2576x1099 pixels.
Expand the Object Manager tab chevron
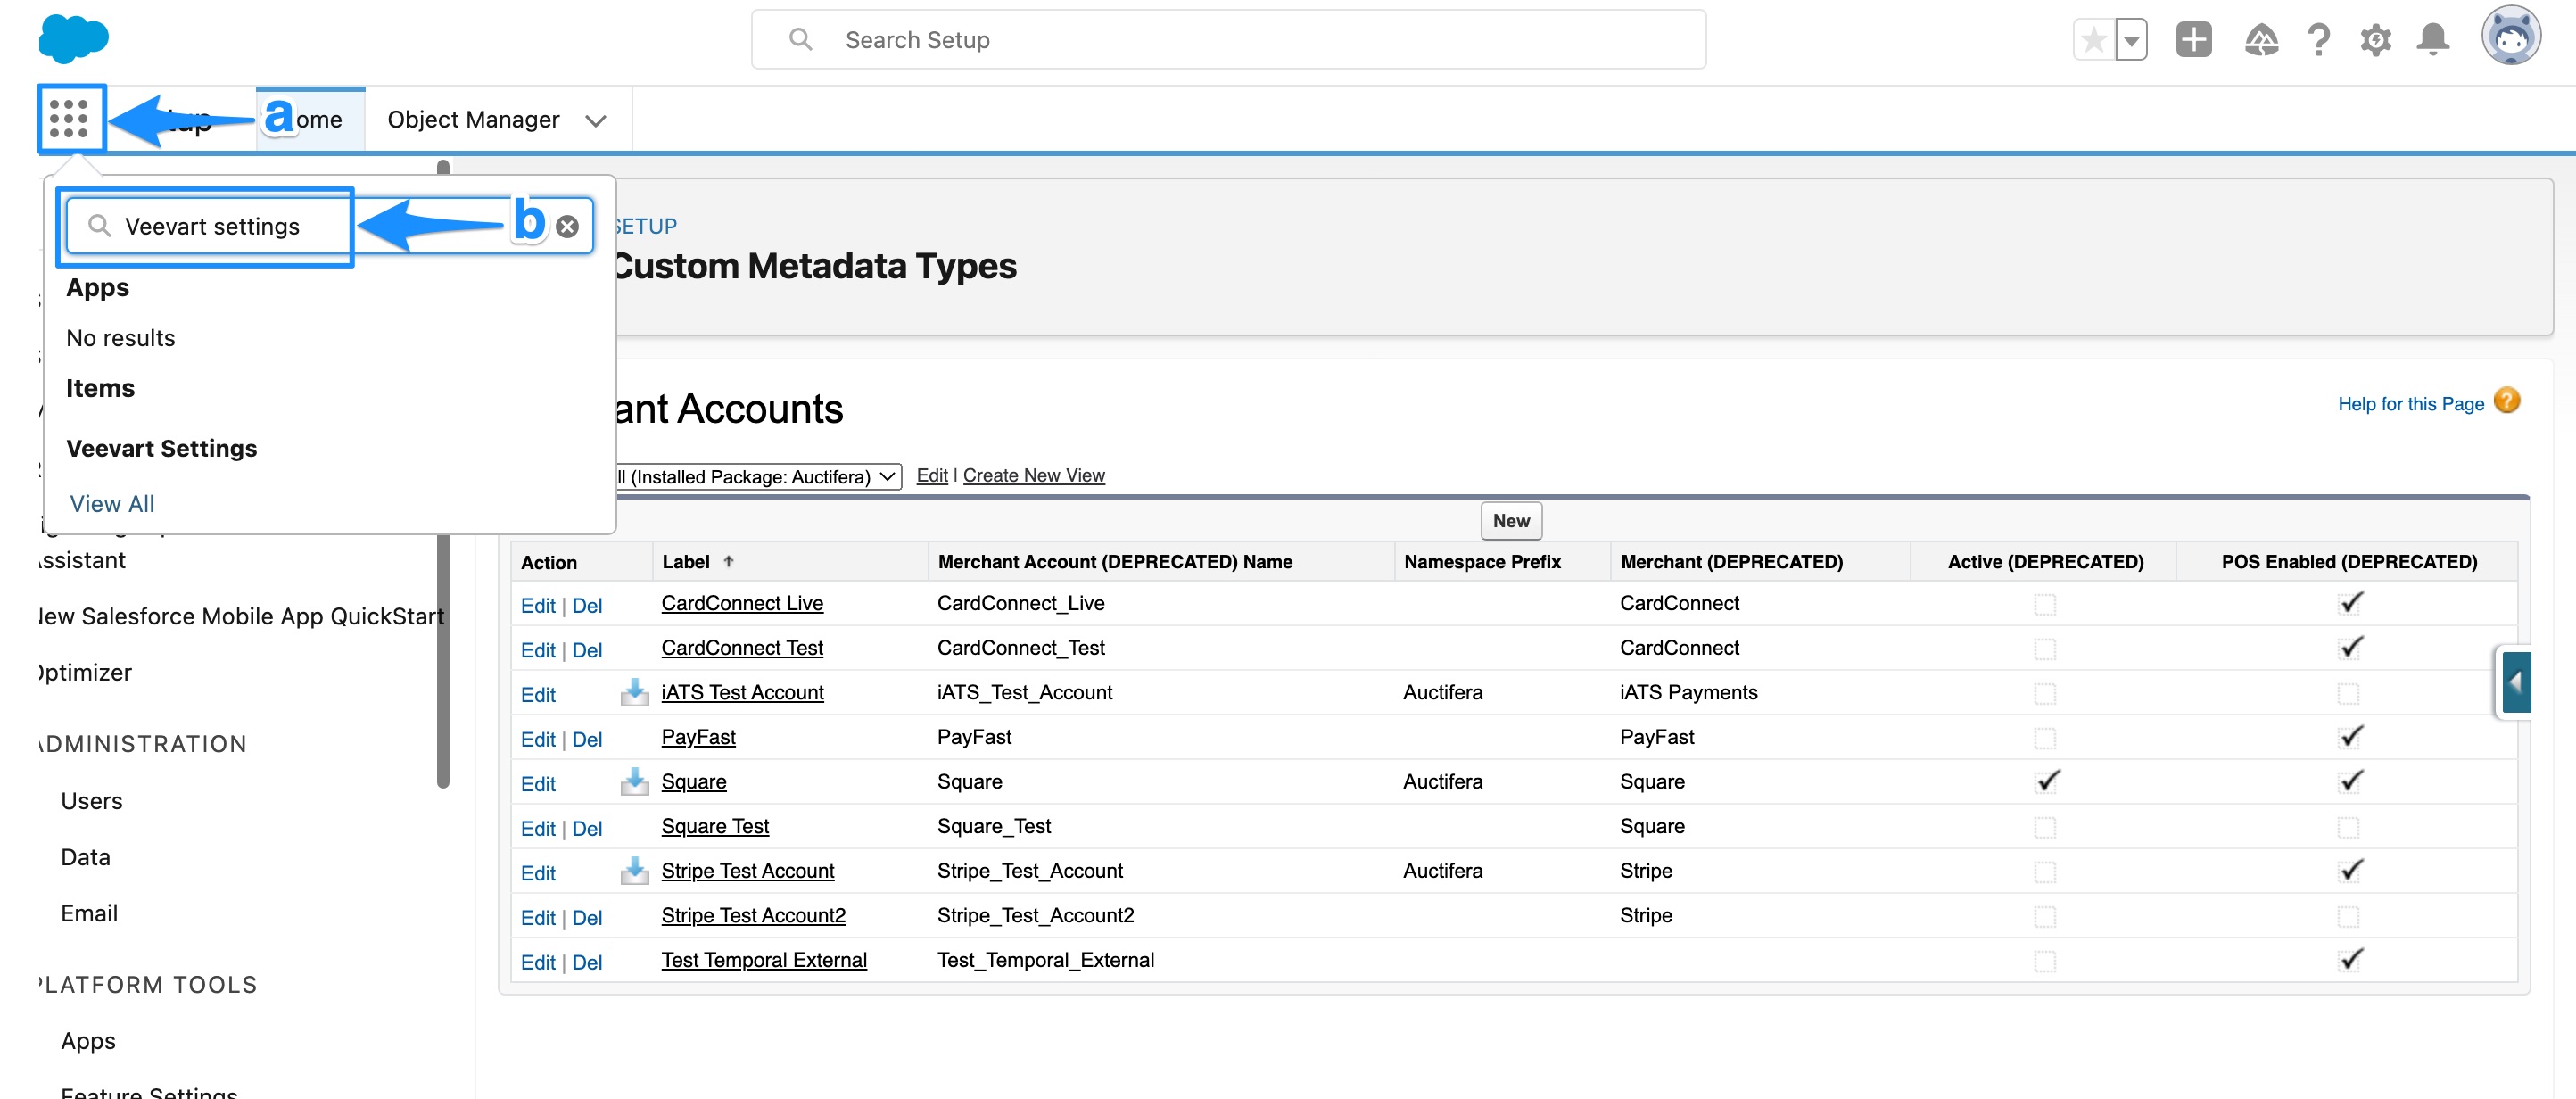pos(596,121)
